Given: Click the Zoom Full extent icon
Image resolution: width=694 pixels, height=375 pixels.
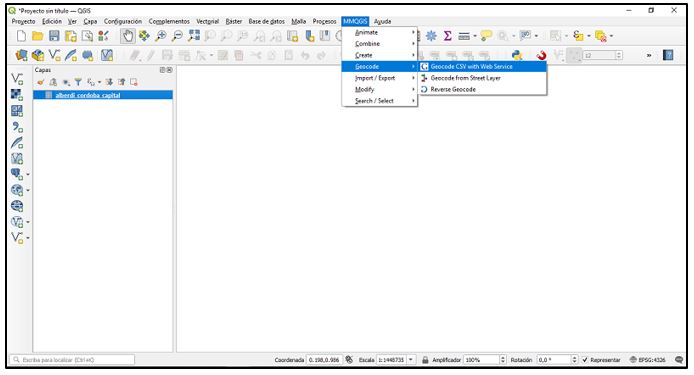Looking at the screenshot, I should pos(194,36).
